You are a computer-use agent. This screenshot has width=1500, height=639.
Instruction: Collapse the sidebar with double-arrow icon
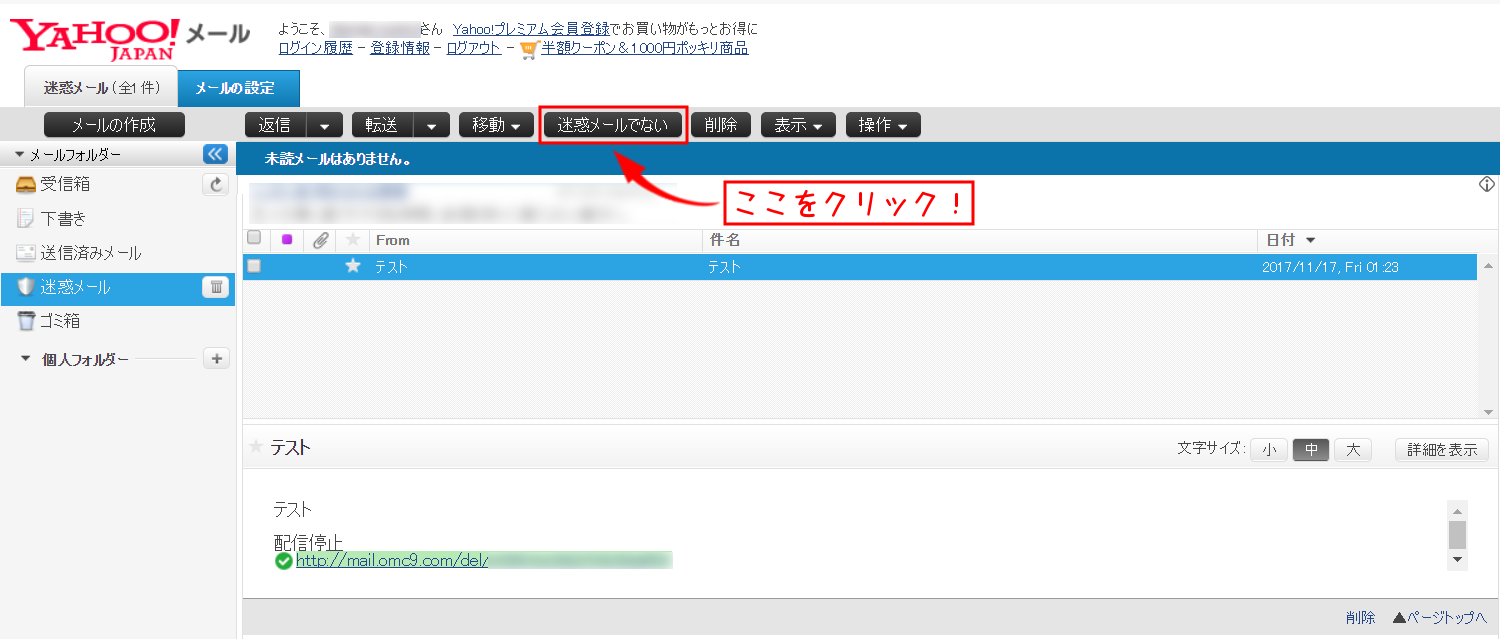pyautogui.click(x=215, y=154)
